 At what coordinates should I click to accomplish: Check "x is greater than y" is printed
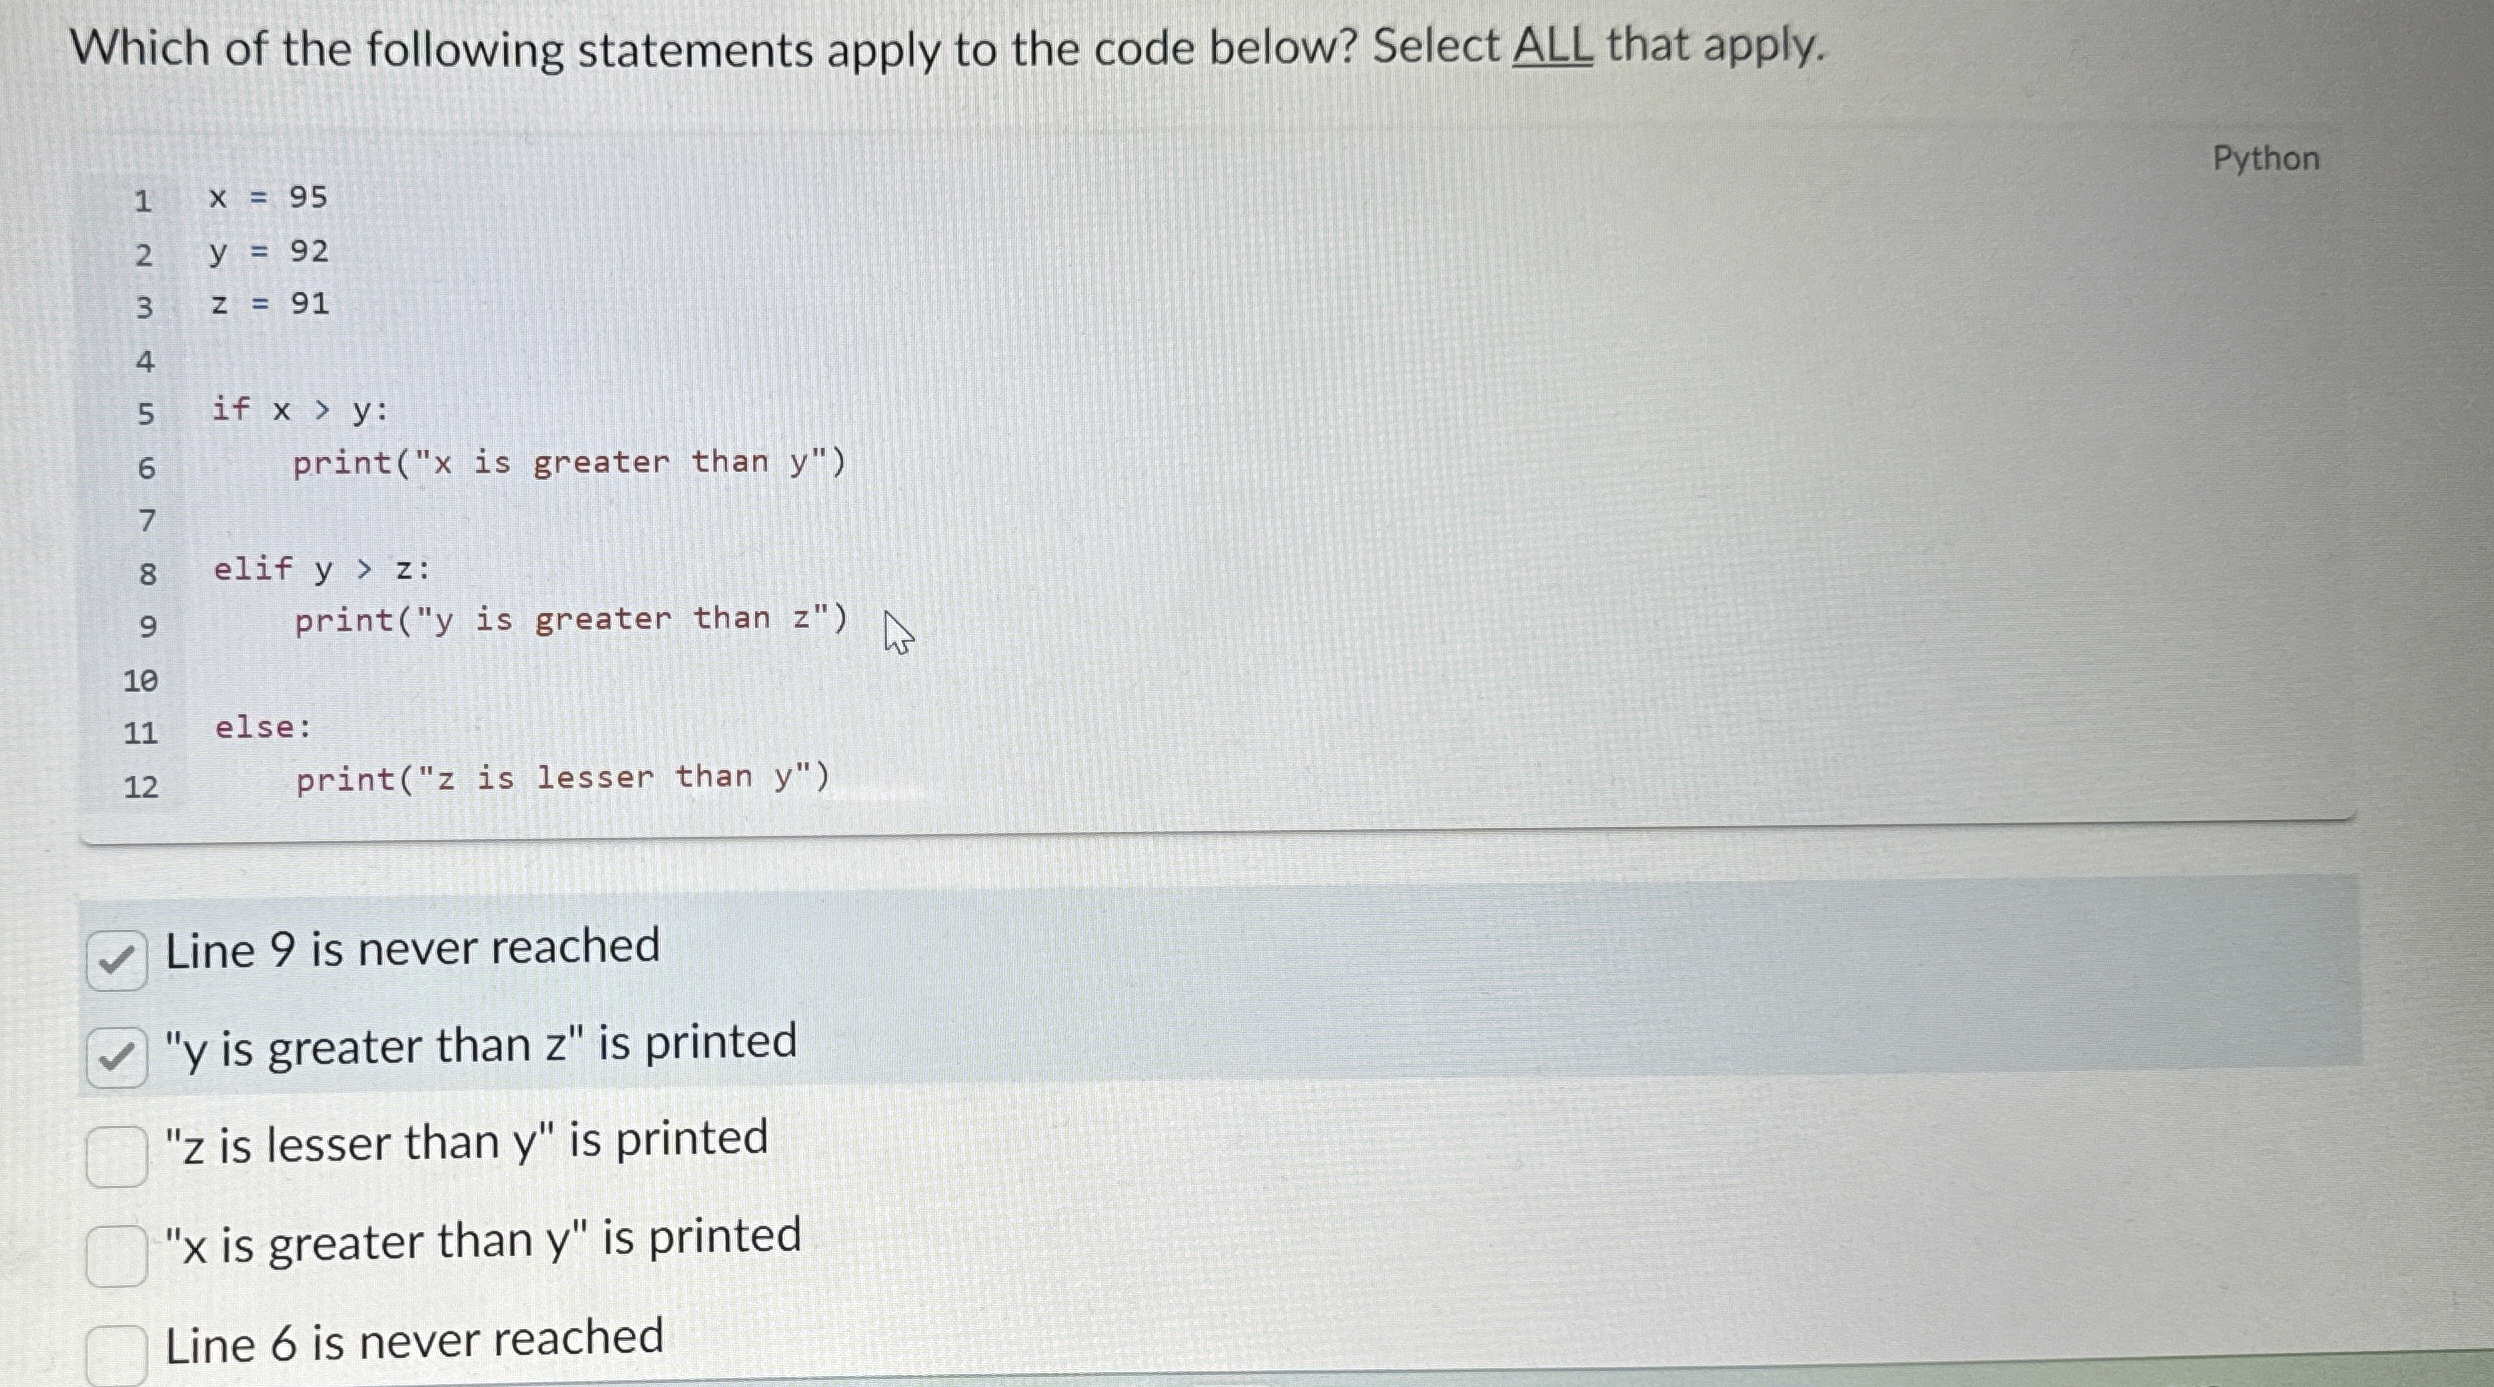tap(115, 1251)
